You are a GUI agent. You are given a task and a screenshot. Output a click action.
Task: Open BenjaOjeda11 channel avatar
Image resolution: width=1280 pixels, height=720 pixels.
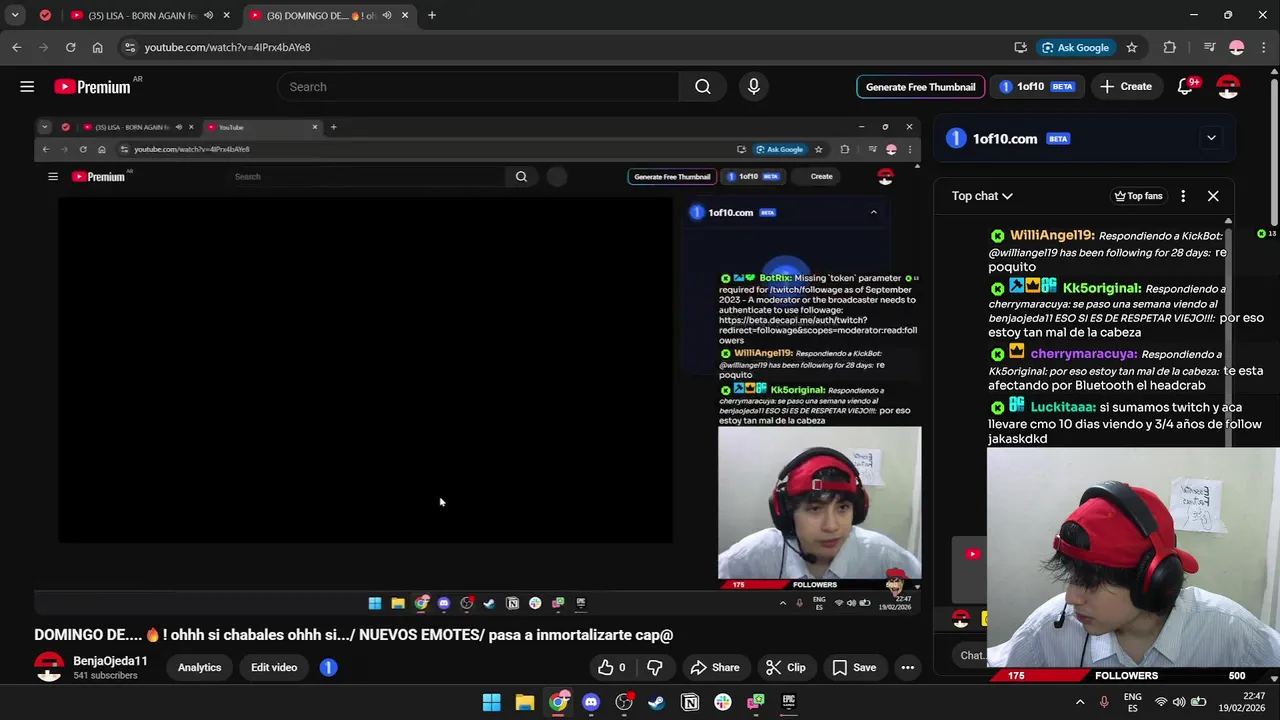point(49,667)
